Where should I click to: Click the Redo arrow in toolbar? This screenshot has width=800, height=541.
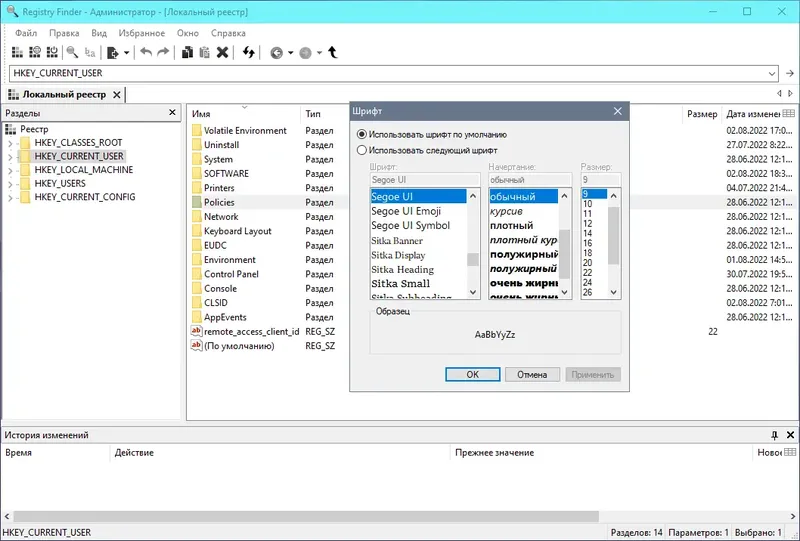tap(163, 52)
